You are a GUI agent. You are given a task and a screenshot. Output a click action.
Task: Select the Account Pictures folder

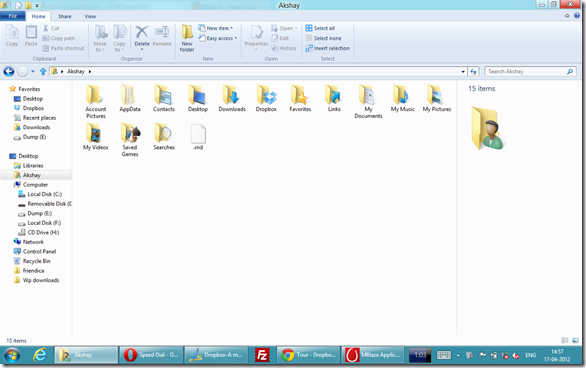96,101
